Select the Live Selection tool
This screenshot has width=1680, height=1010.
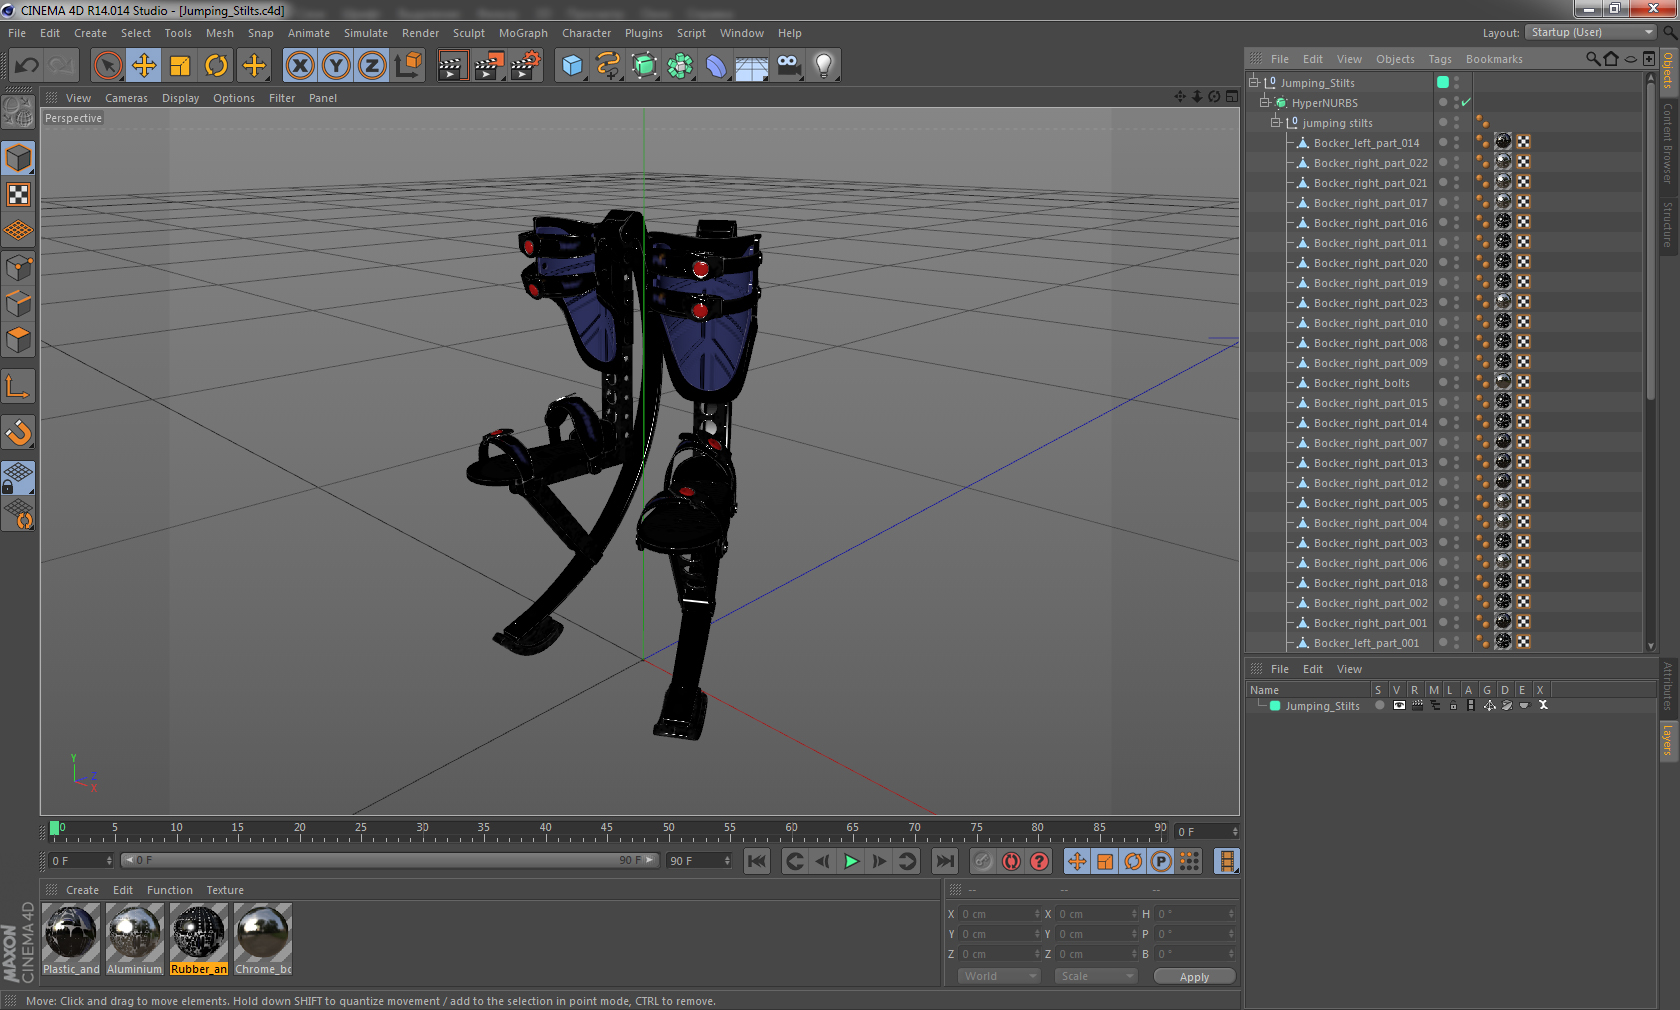(107, 66)
